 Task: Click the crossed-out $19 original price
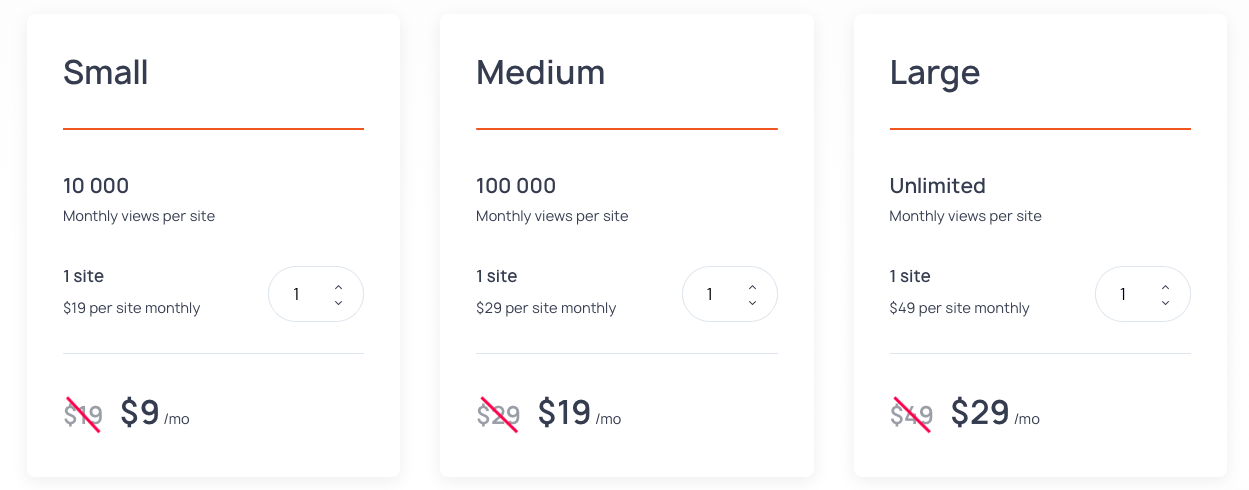(83, 414)
